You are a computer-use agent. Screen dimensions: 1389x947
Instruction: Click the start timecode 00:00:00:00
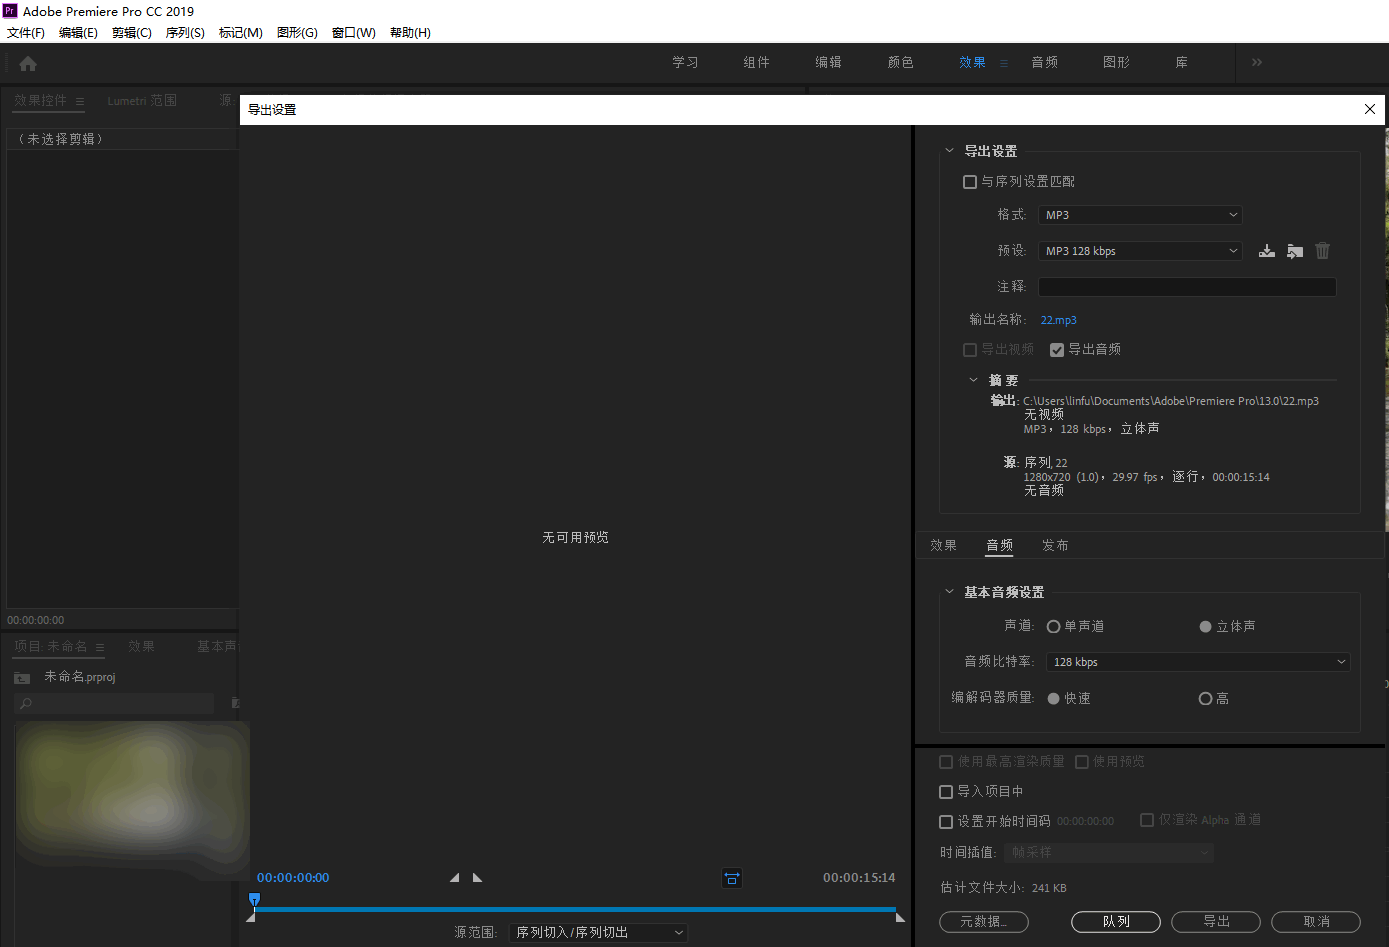coord(293,878)
